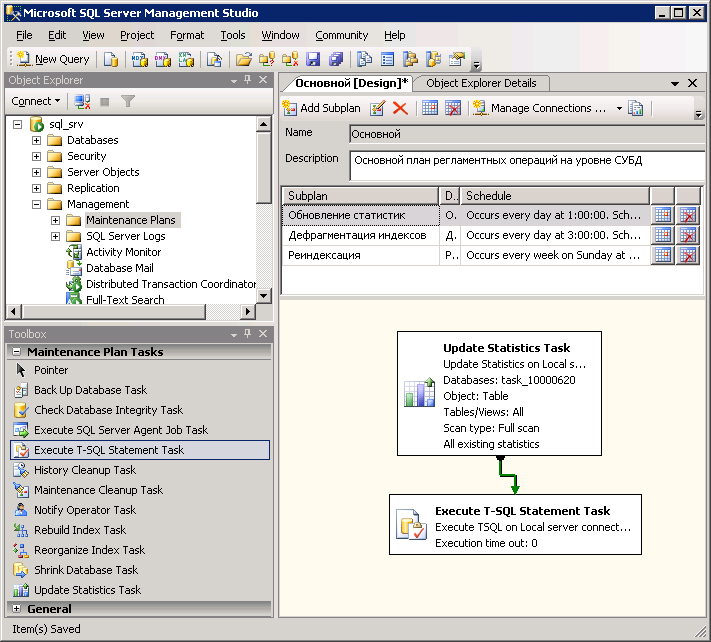Click Object Explorer filter funnel icon
This screenshot has width=711, height=642.
[128, 101]
